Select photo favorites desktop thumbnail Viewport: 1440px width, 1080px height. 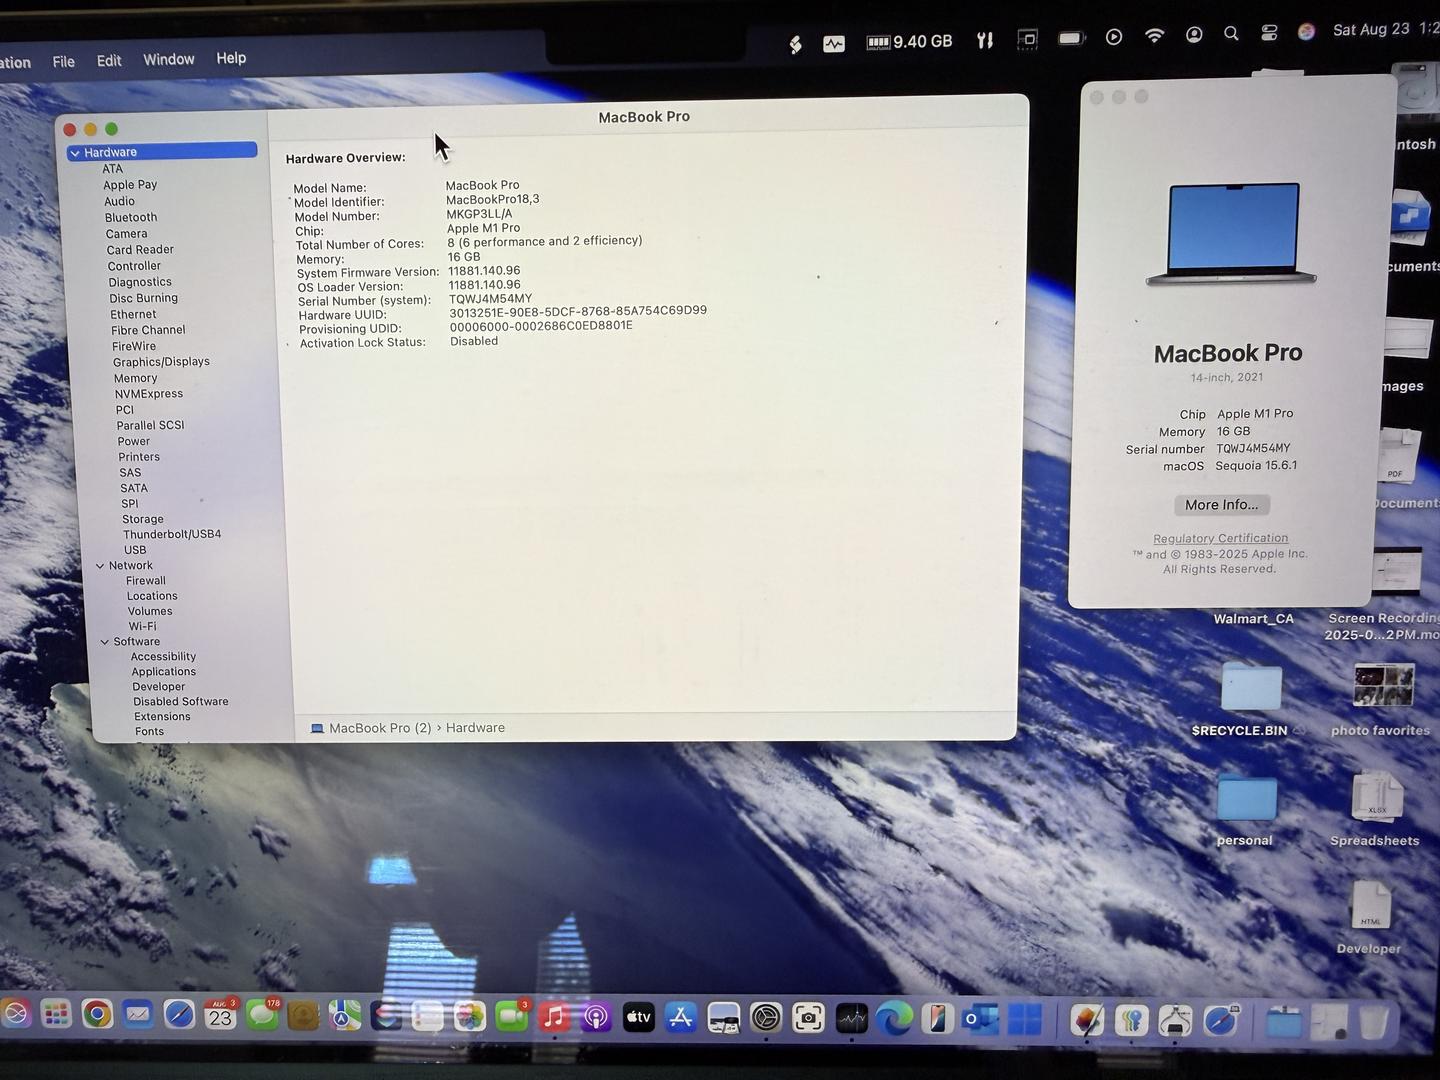click(1384, 686)
